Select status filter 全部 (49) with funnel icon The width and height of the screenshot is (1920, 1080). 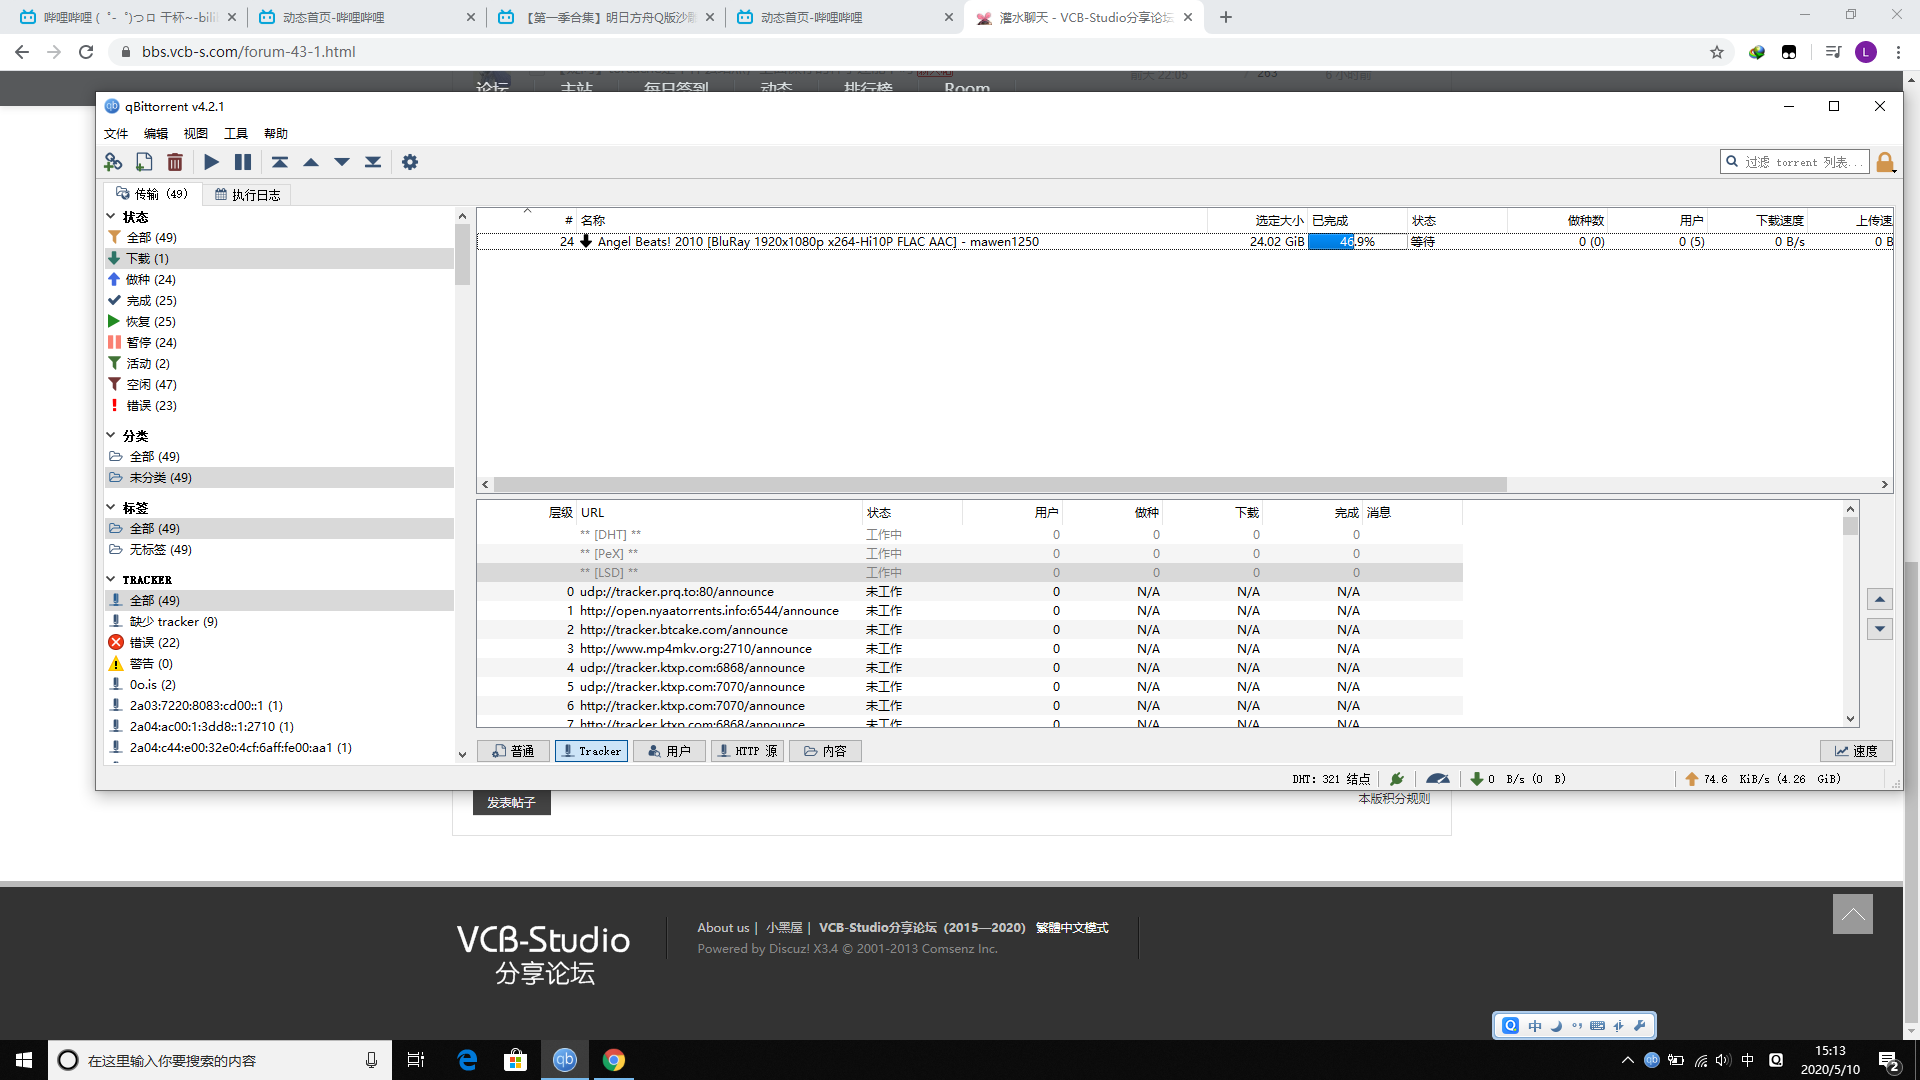(x=279, y=237)
